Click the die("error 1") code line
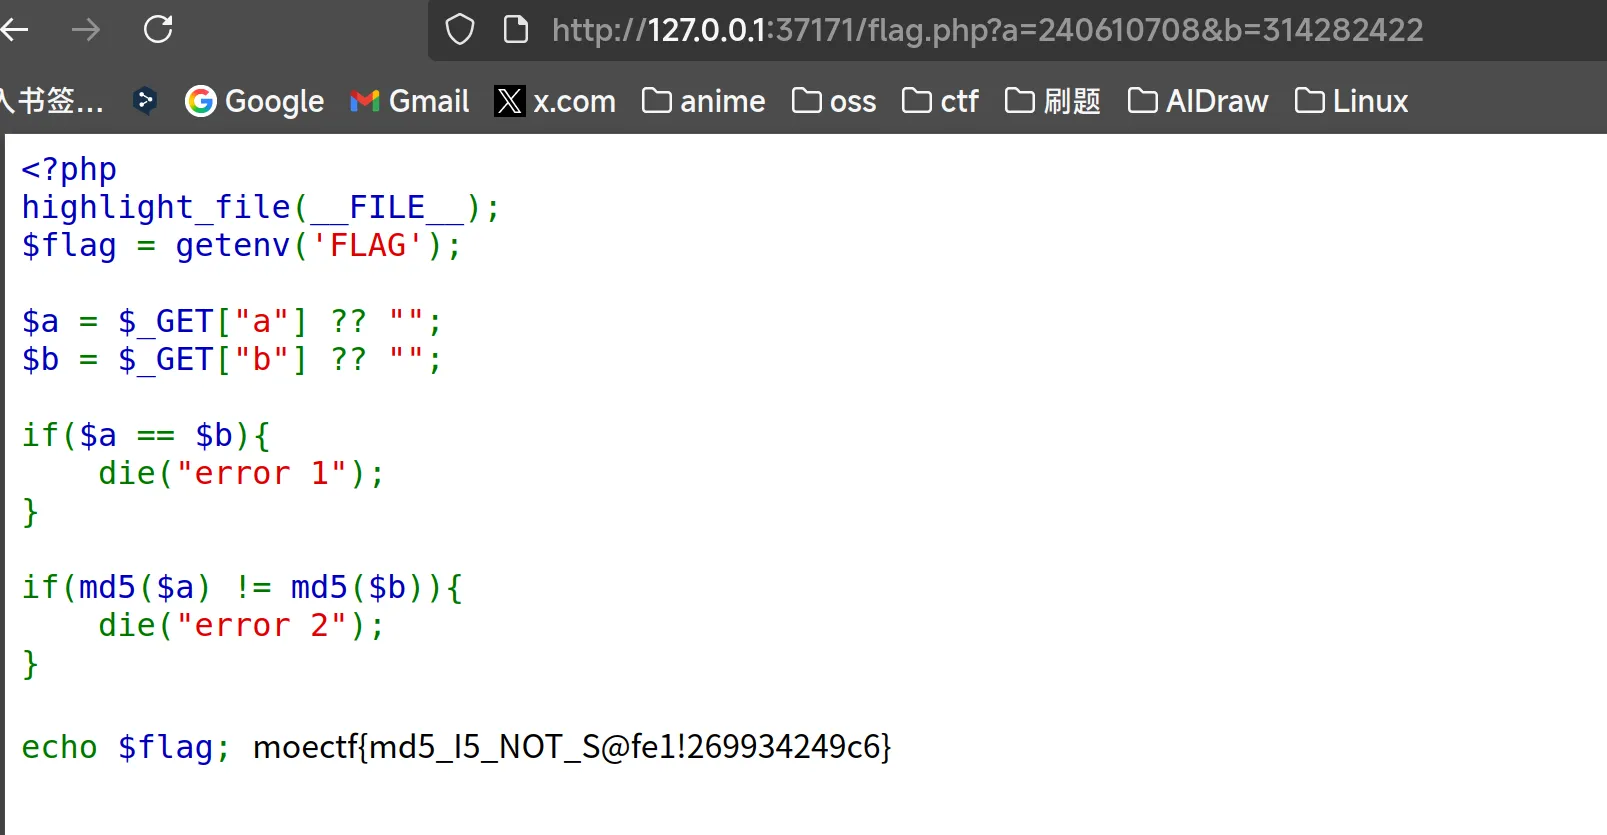The width and height of the screenshot is (1607, 835). pos(240,473)
